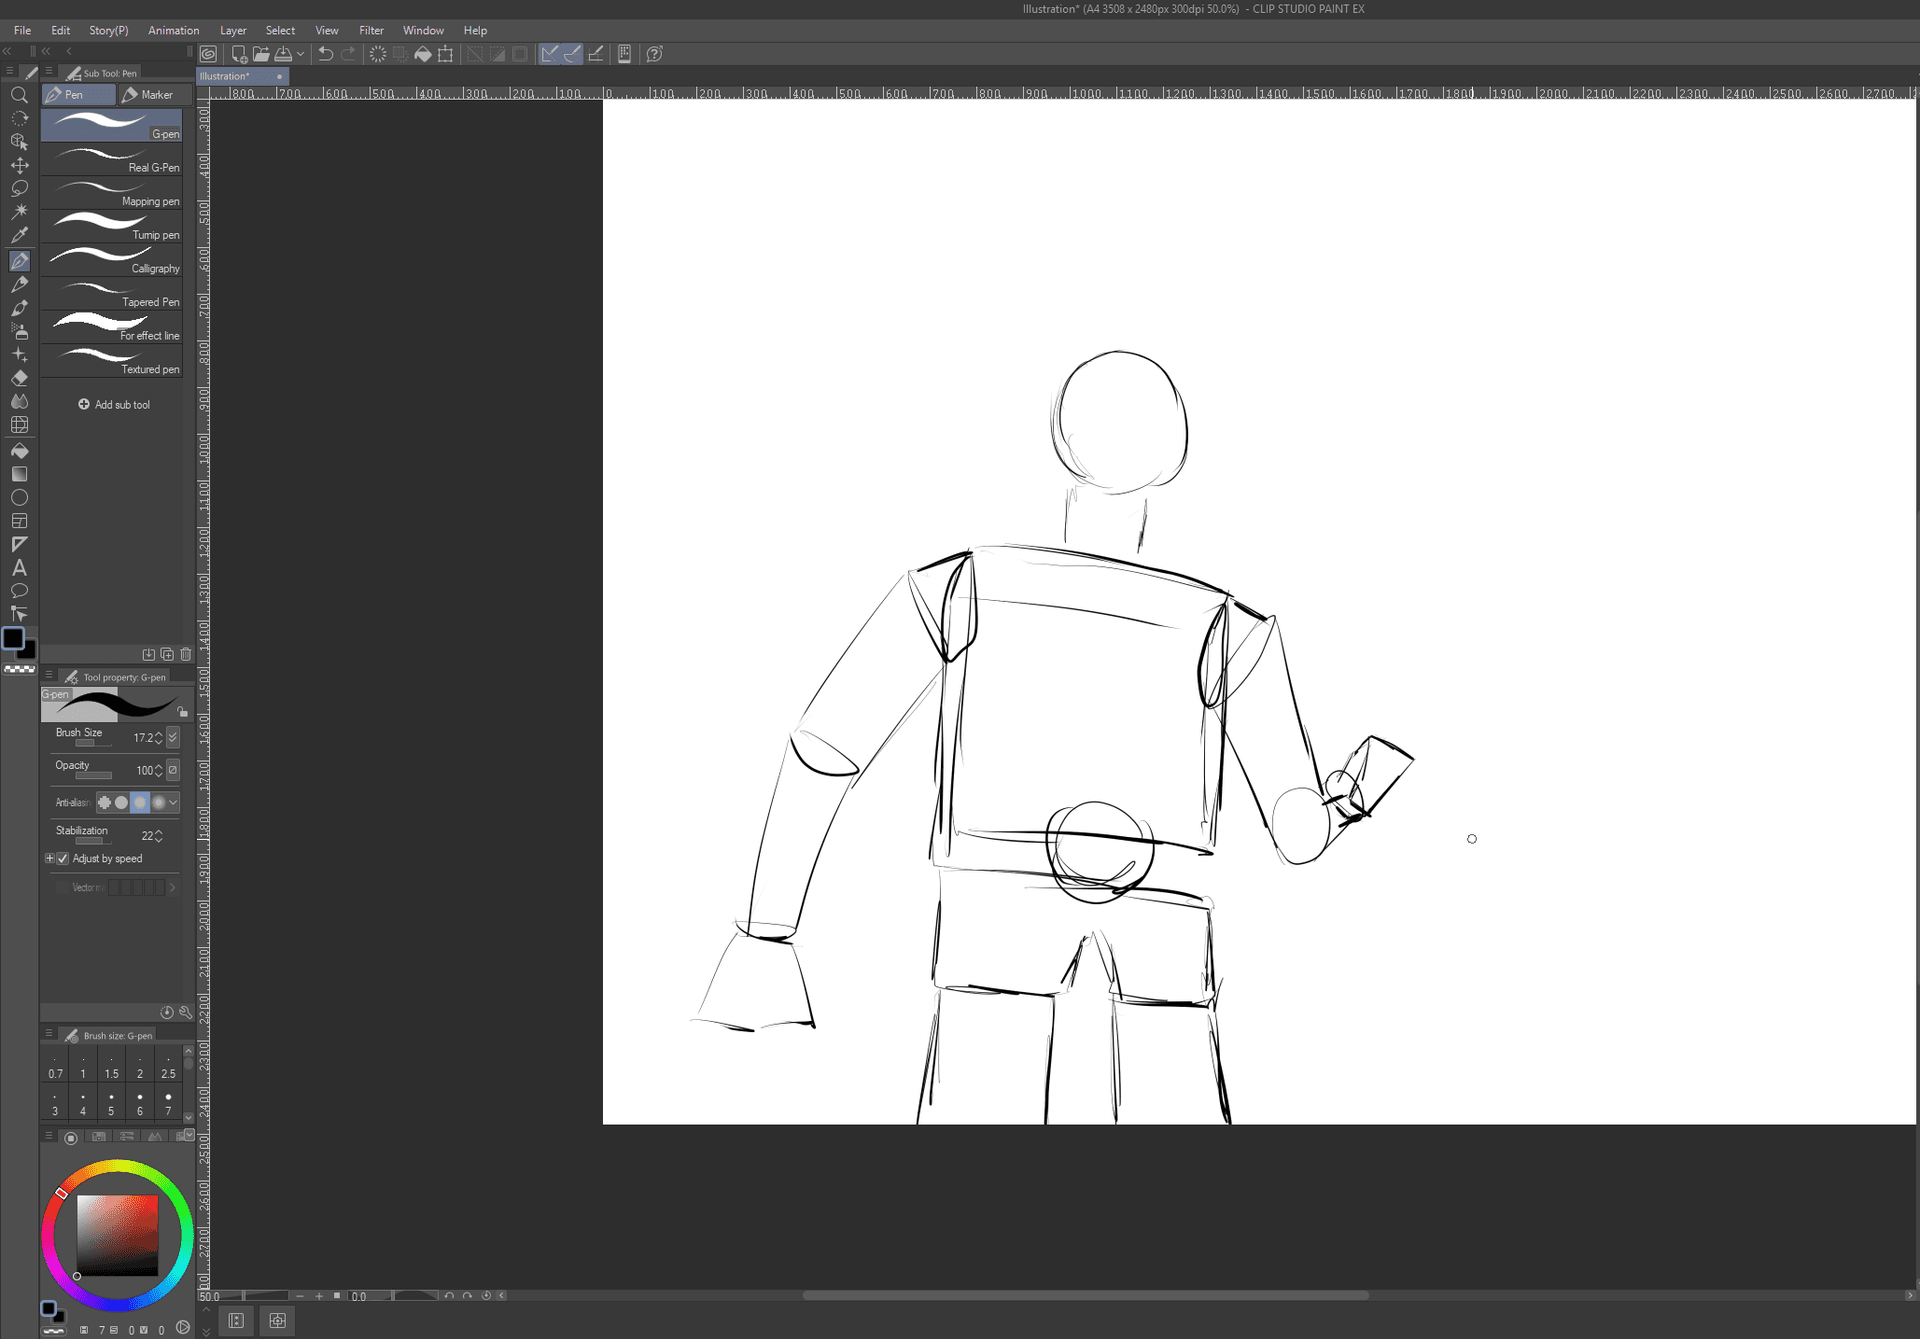Image resolution: width=1920 pixels, height=1339 pixels.
Task: Open the save options dropdown arrow
Action: [300, 54]
